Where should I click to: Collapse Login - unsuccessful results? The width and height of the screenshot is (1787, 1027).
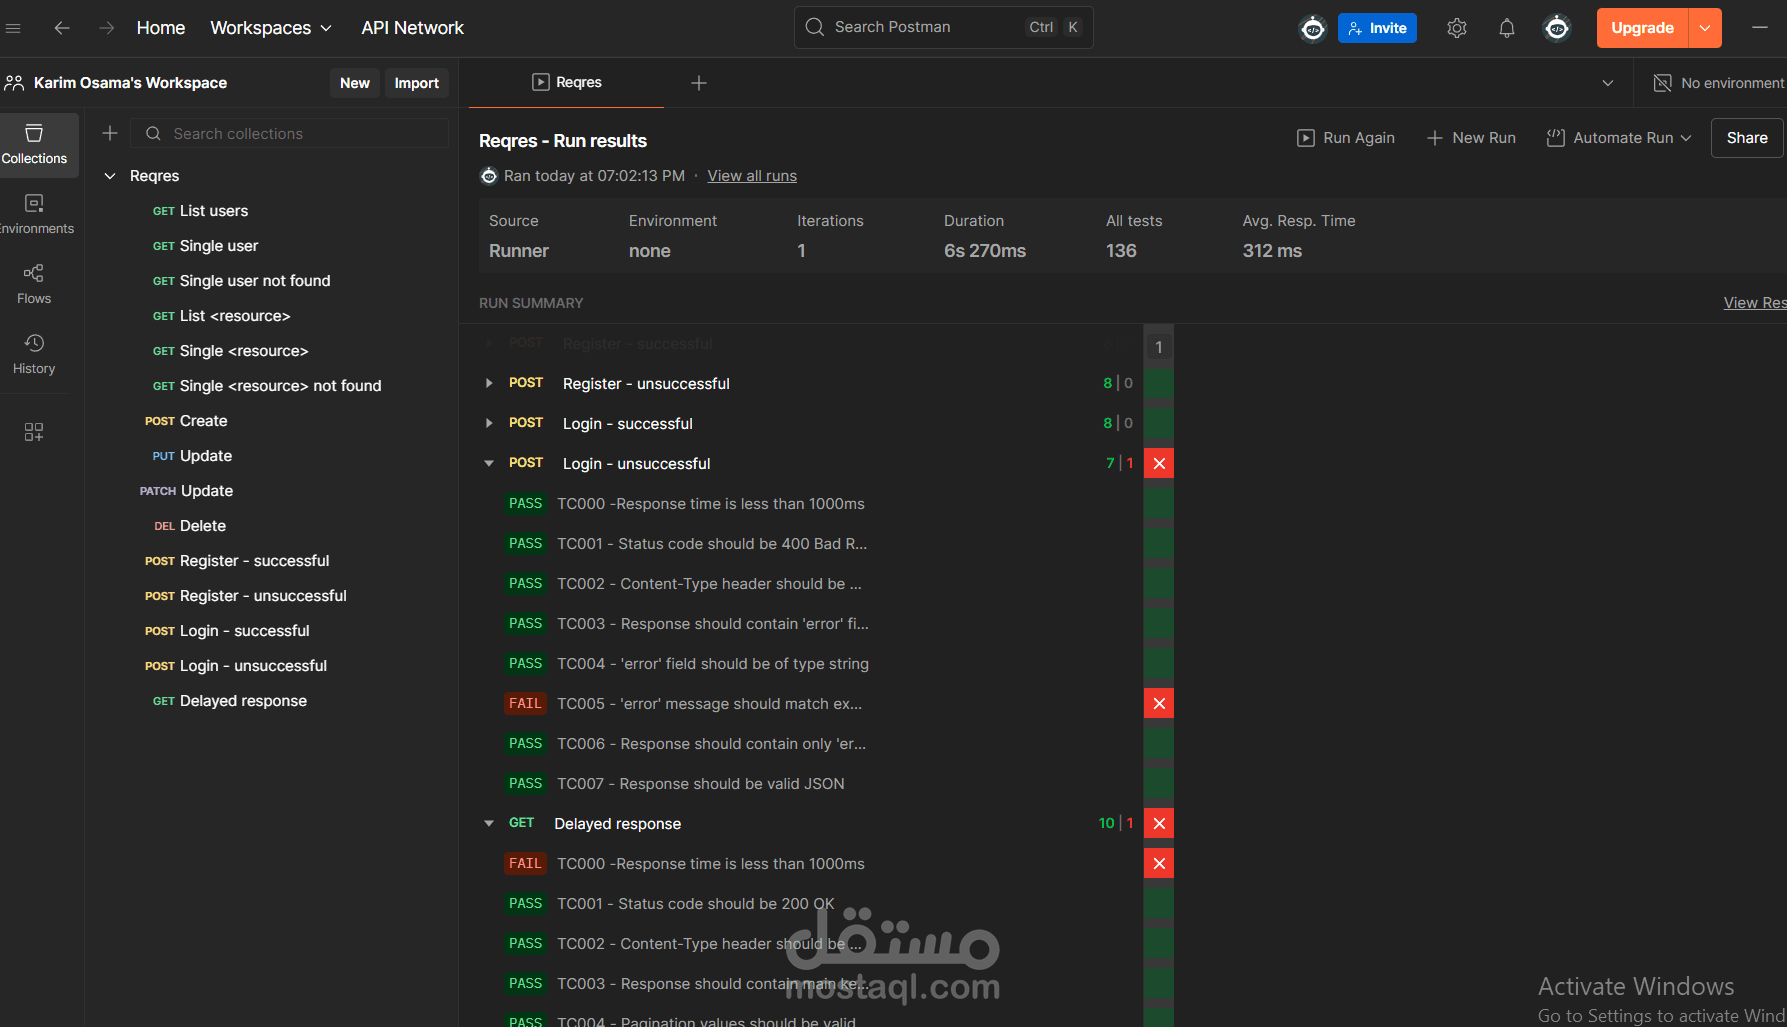489,463
